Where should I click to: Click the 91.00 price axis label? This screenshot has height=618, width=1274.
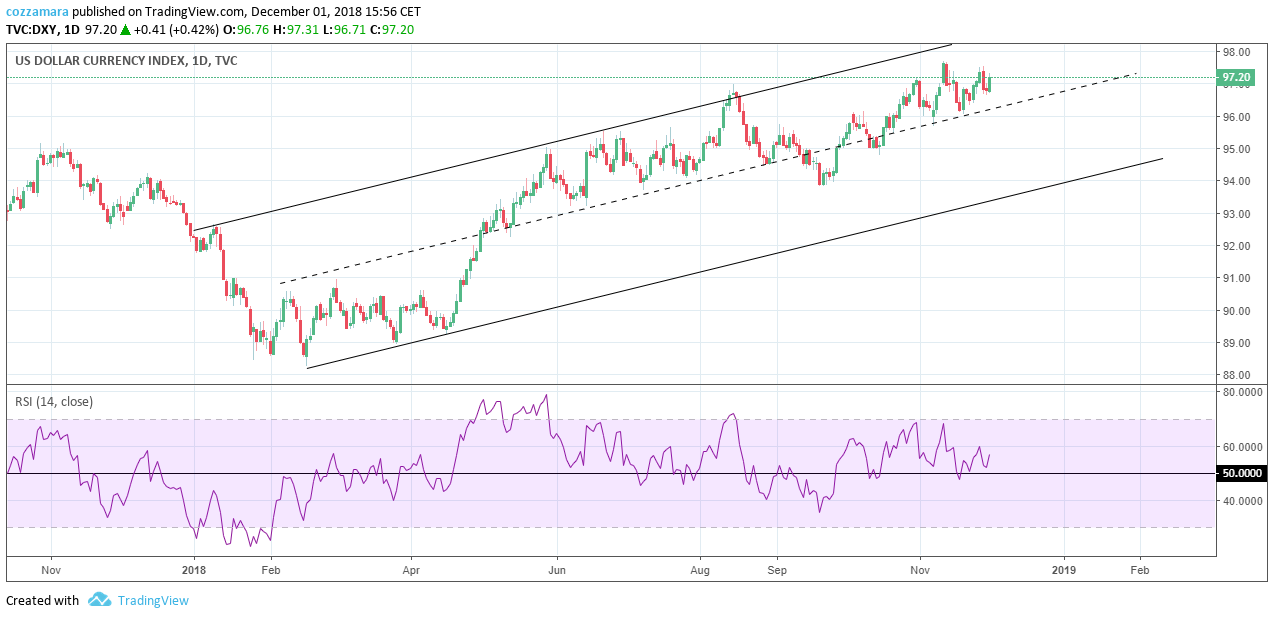(x=1237, y=278)
